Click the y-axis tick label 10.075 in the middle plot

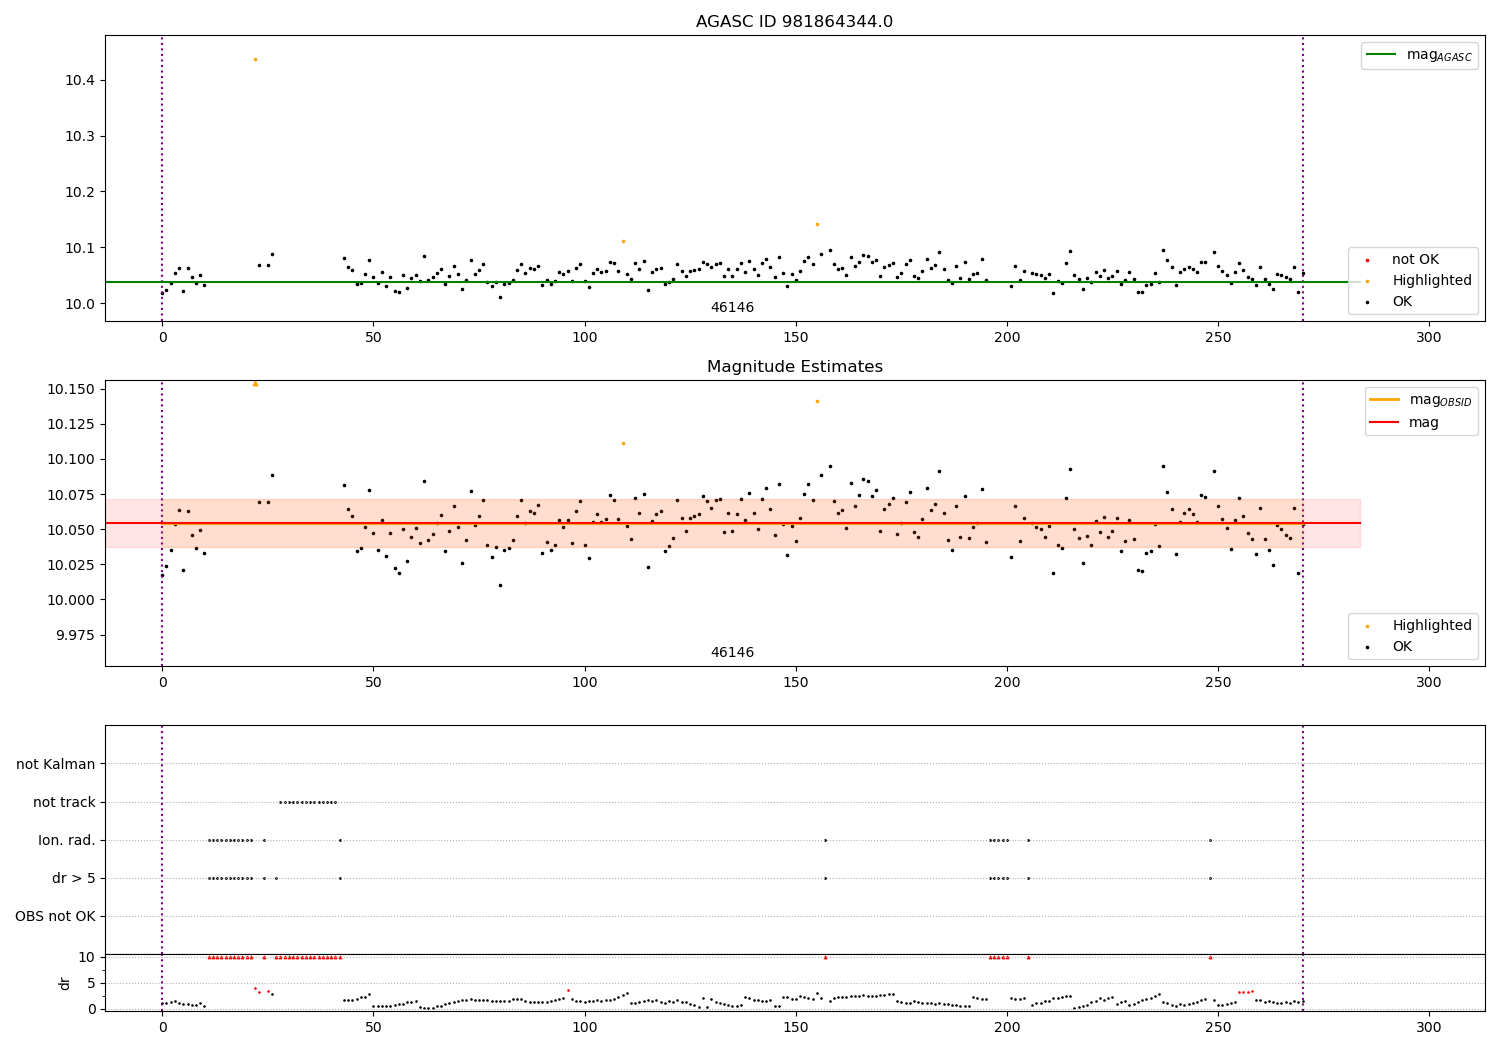(x=71, y=495)
